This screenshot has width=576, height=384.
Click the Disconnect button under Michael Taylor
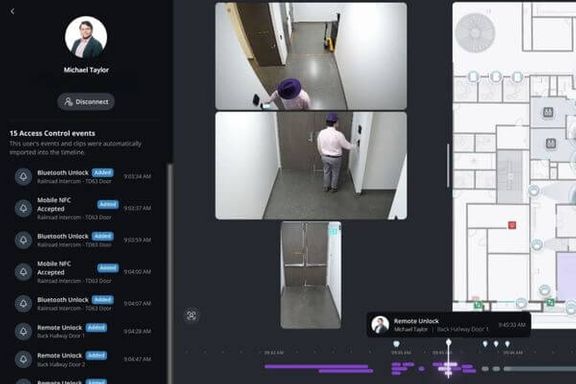(x=86, y=102)
